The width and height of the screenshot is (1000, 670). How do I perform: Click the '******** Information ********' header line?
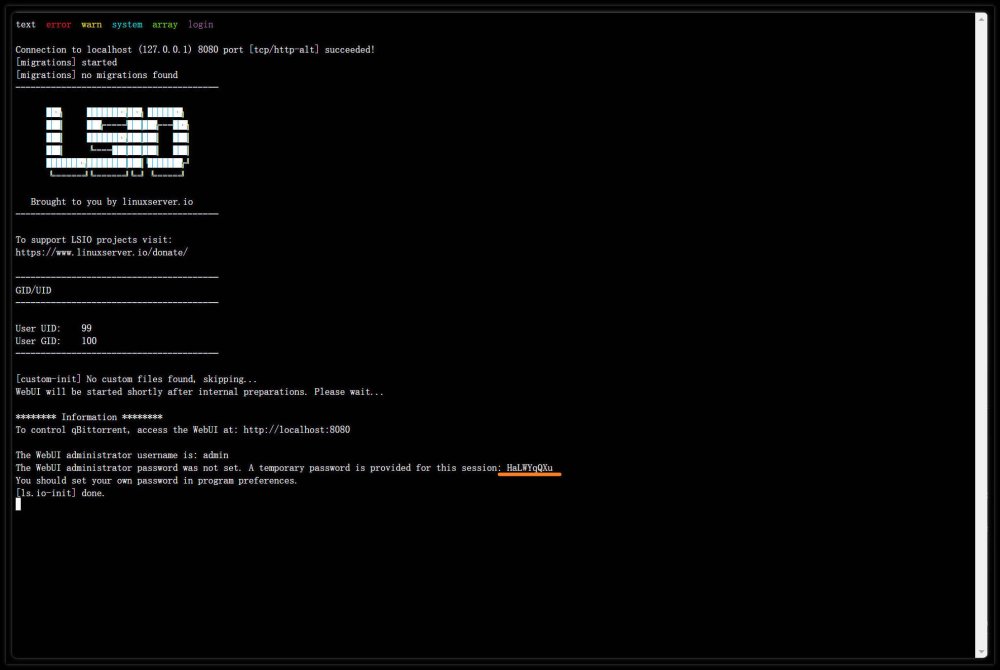(89, 417)
